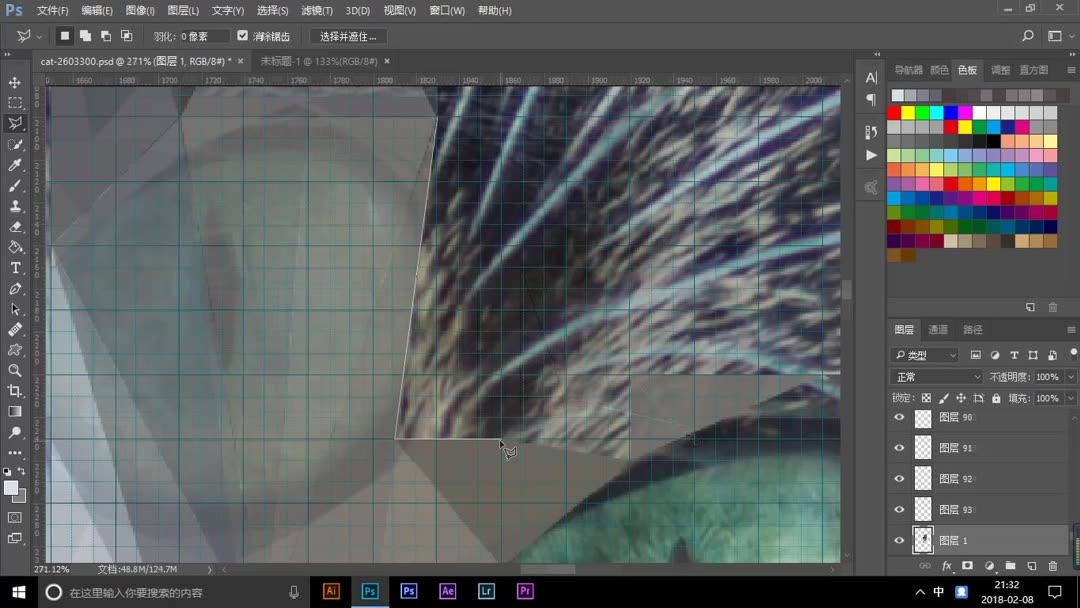Enable the 消除锯齿 anti-alias checkbox
This screenshot has height=608, width=1080.
click(x=242, y=35)
